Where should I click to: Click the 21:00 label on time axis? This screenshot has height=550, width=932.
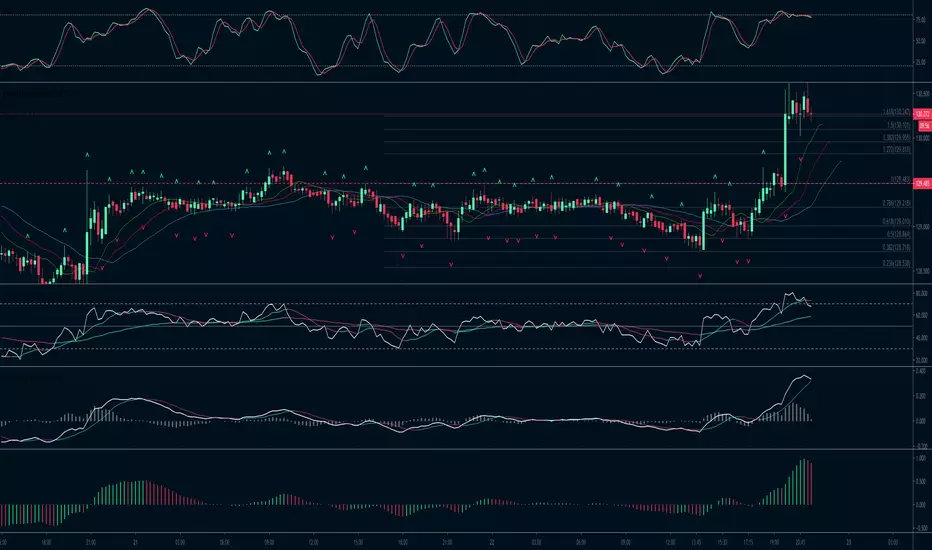90,542
